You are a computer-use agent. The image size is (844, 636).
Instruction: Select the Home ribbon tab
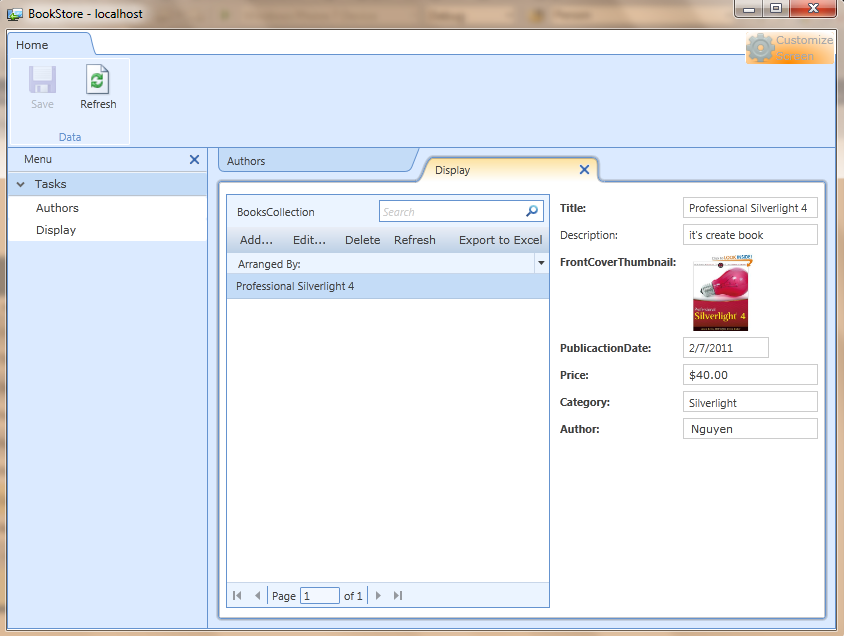tap(32, 45)
